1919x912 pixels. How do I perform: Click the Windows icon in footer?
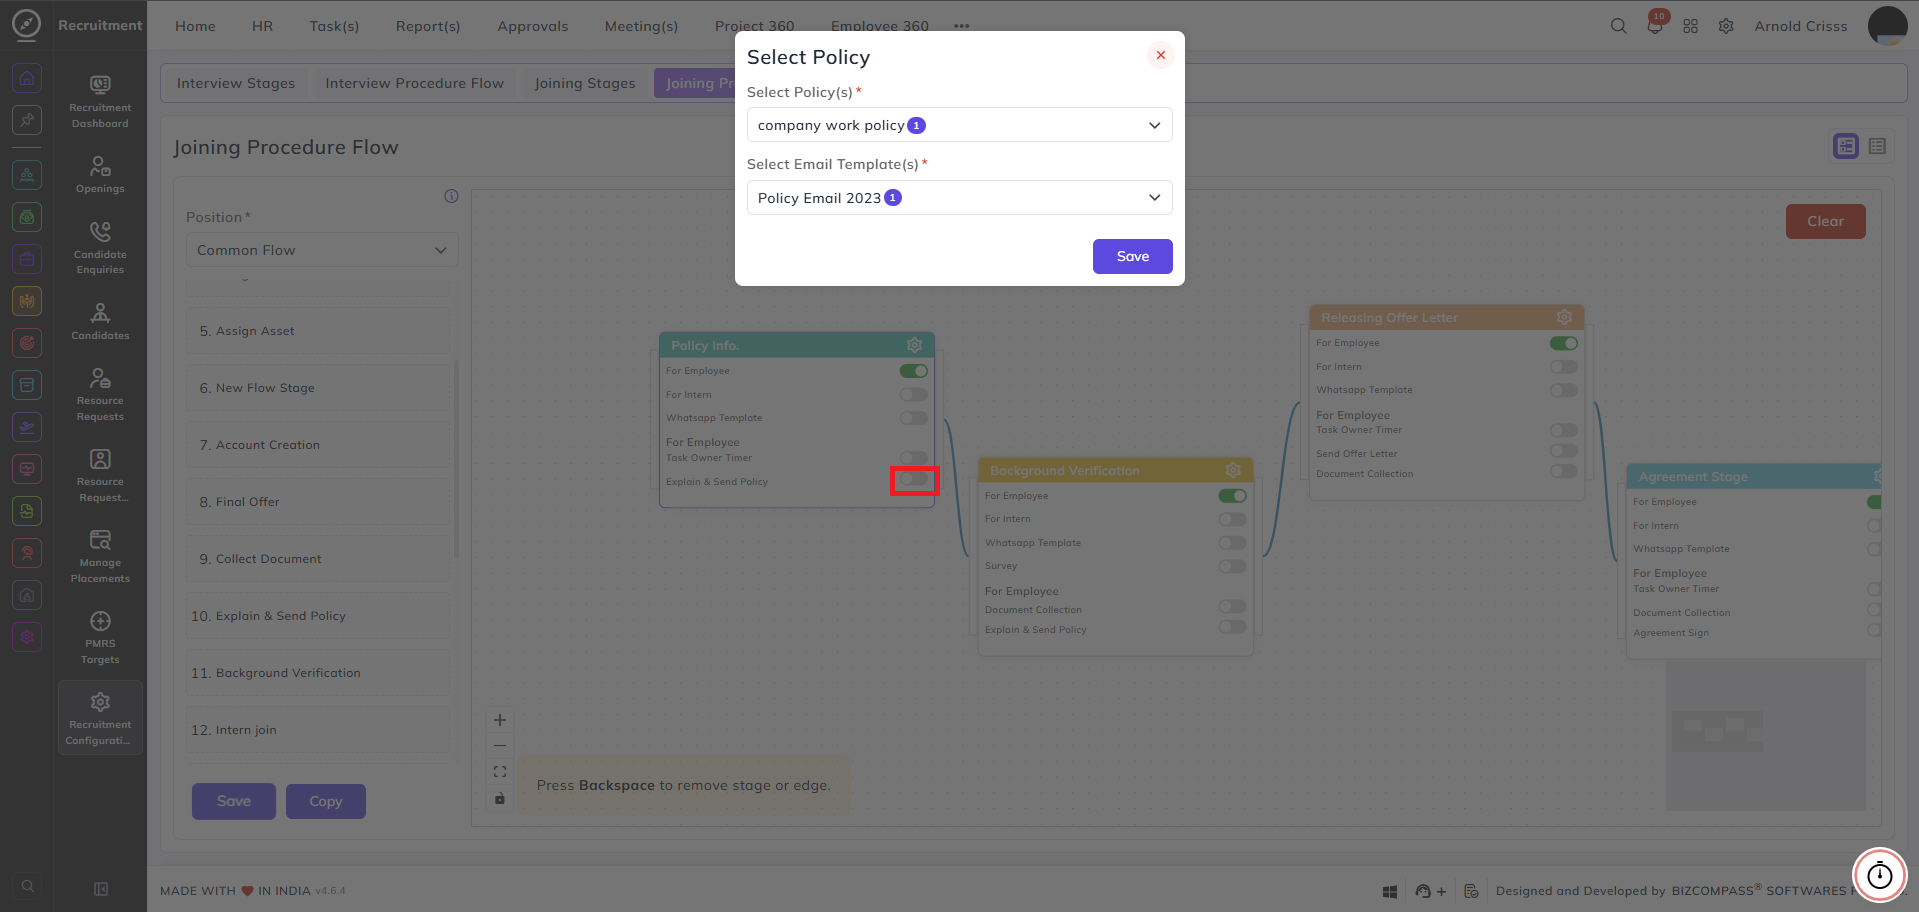pos(1390,891)
